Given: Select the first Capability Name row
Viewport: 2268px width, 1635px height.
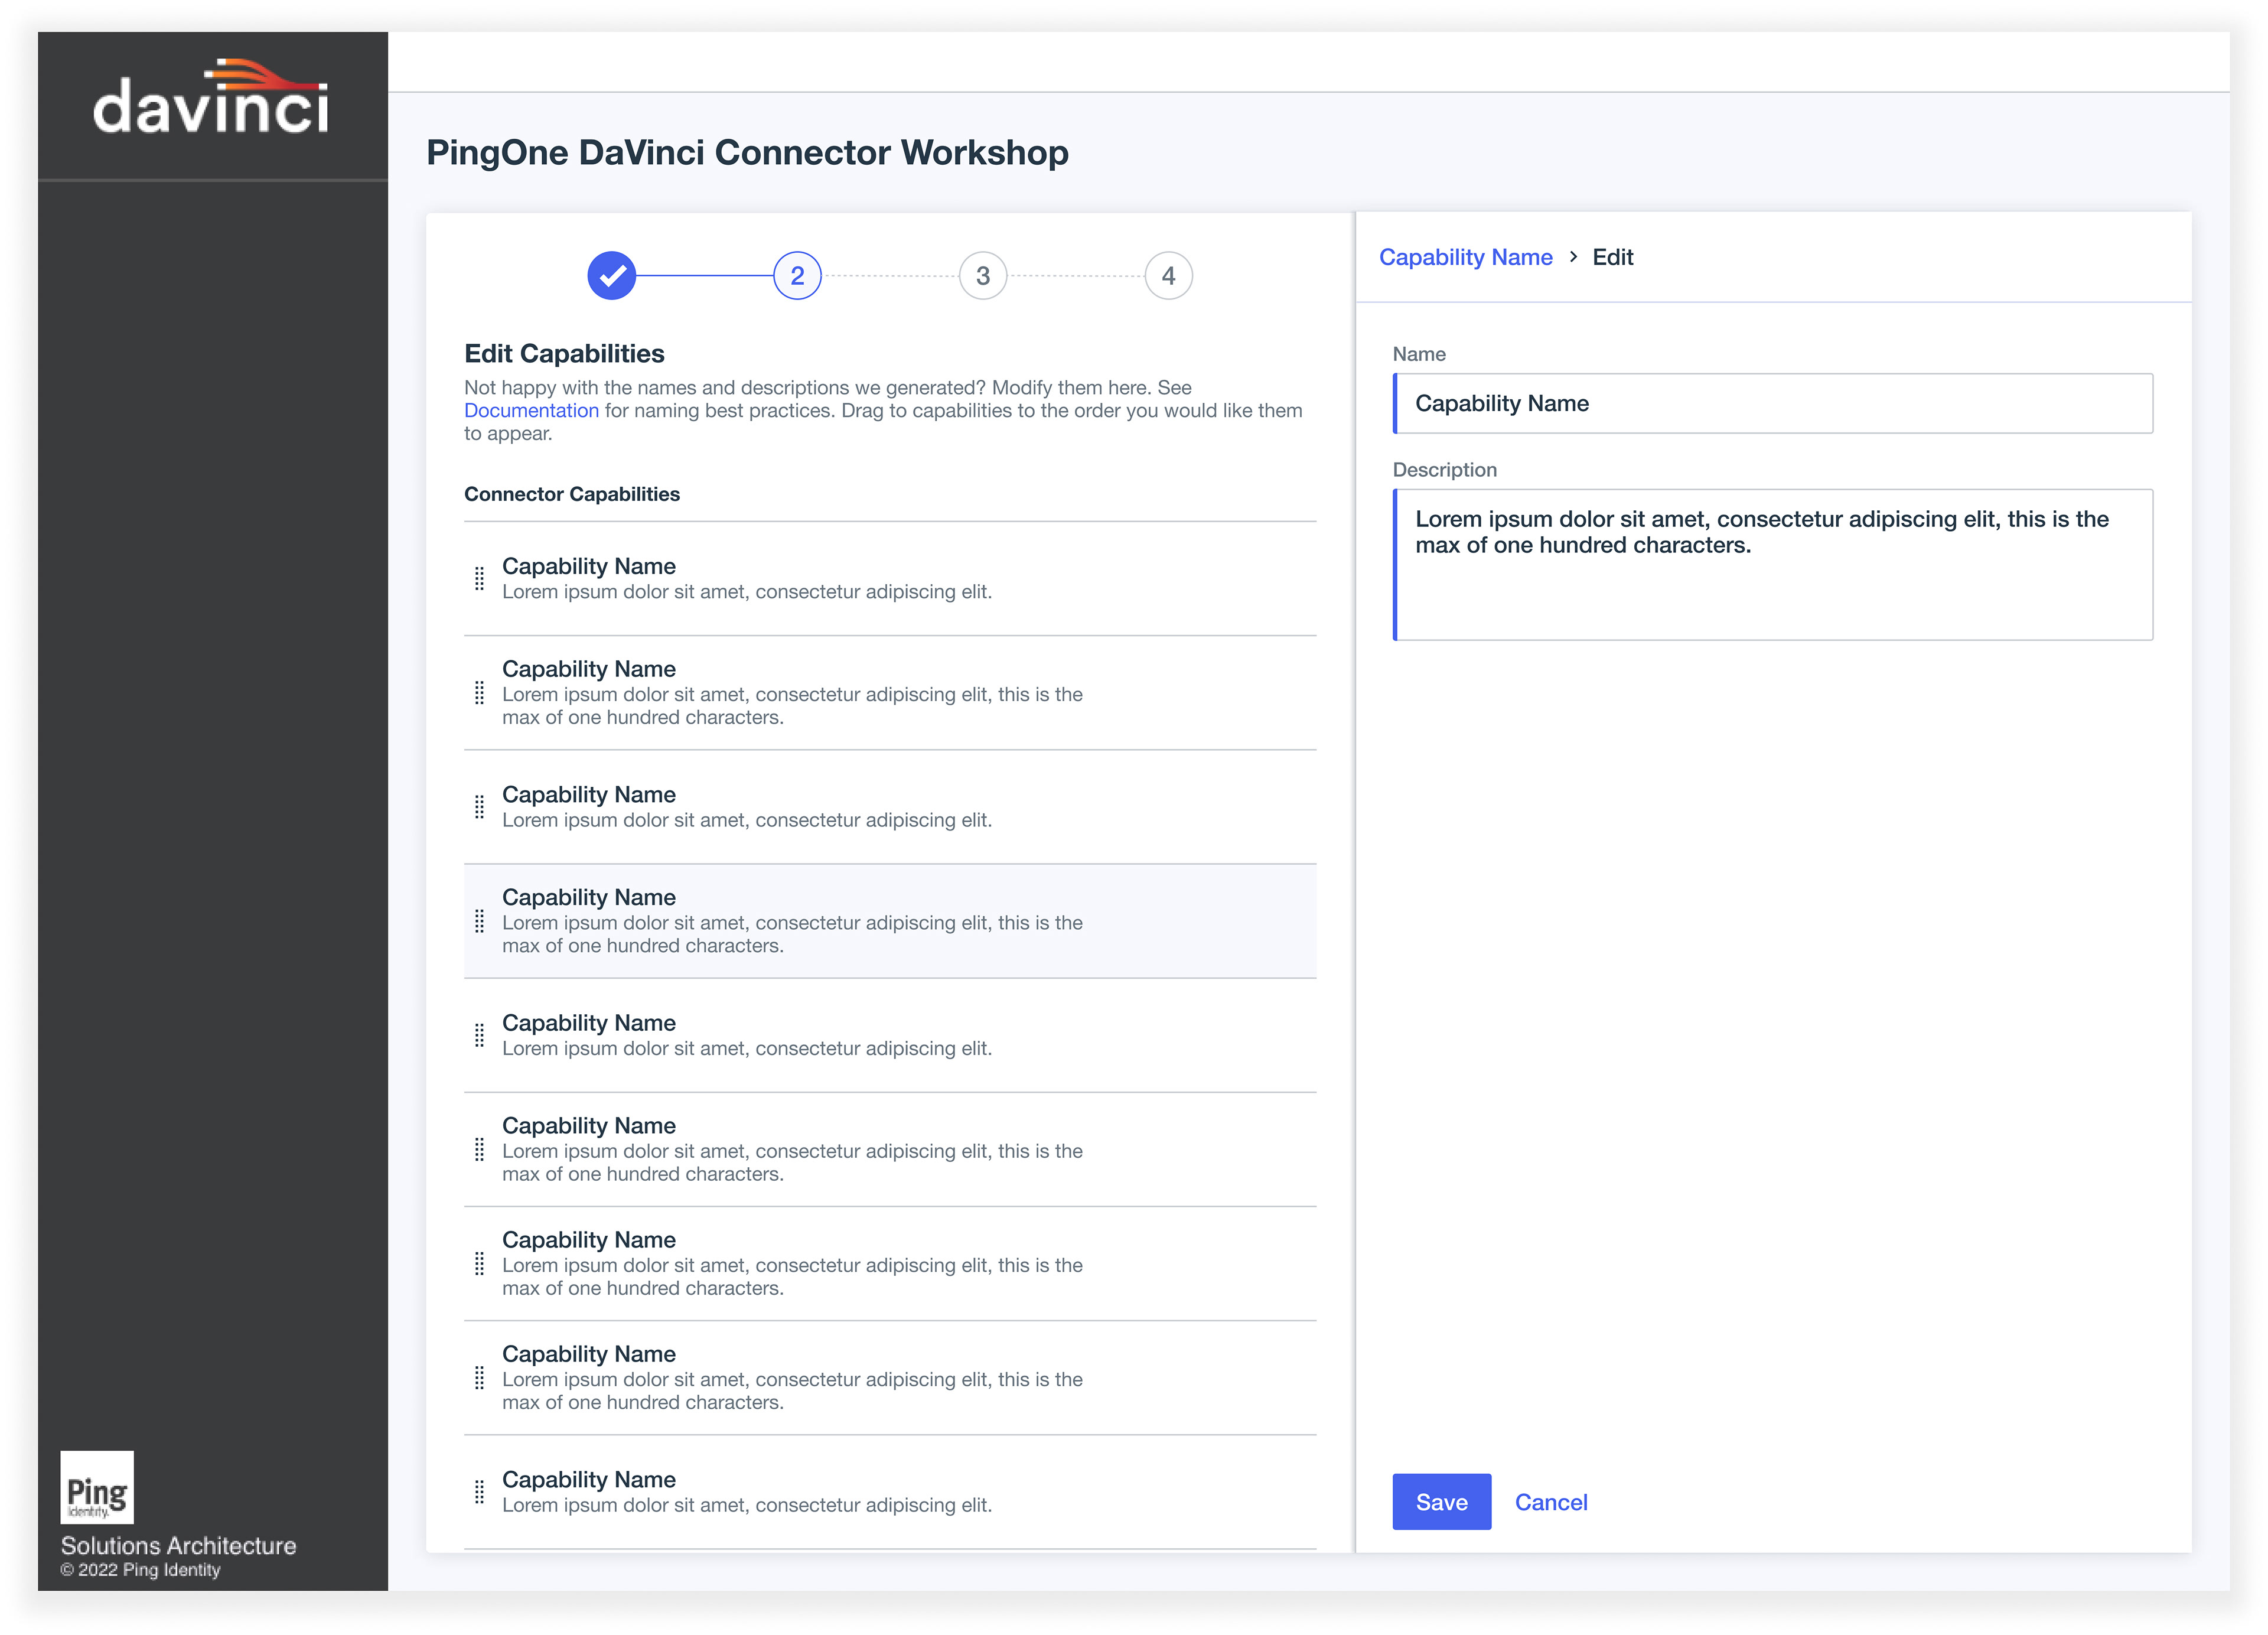Looking at the screenshot, I should tap(890, 578).
